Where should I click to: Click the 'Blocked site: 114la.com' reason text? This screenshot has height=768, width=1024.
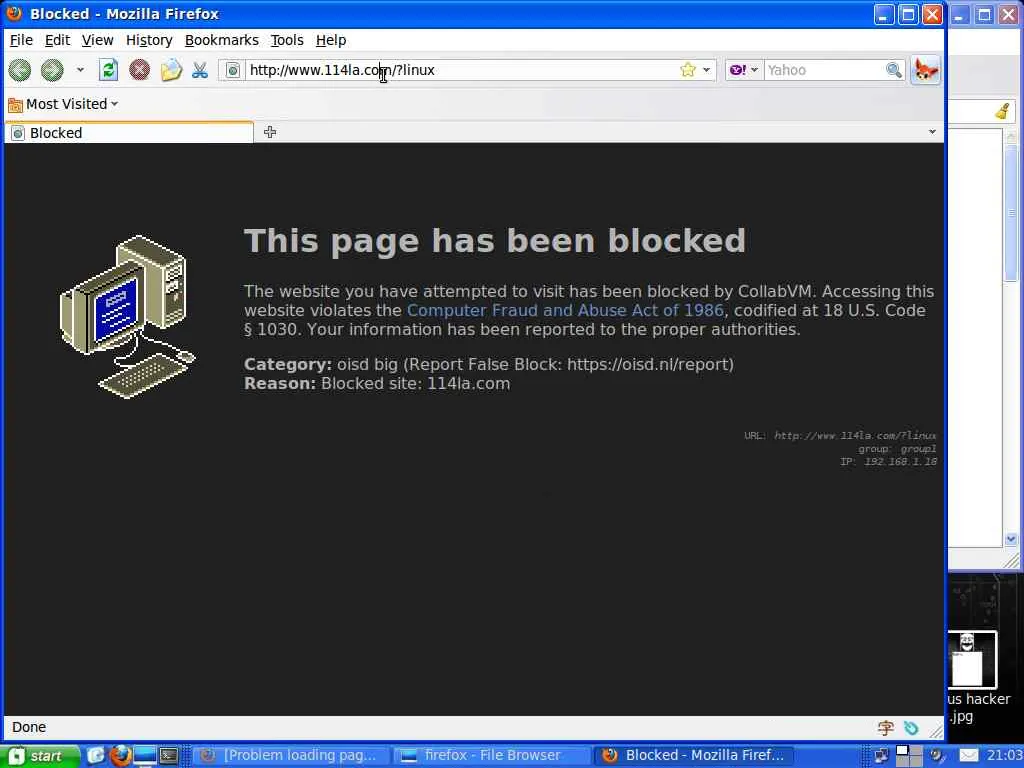pyautogui.click(x=415, y=384)
